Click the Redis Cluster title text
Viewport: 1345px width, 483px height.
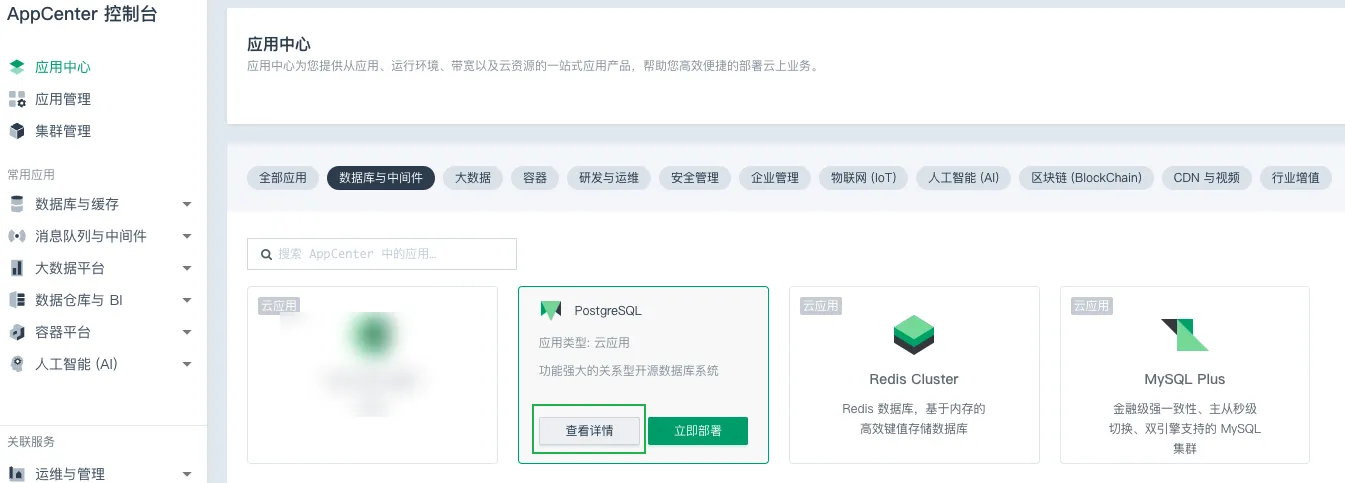tap(914, 379)
